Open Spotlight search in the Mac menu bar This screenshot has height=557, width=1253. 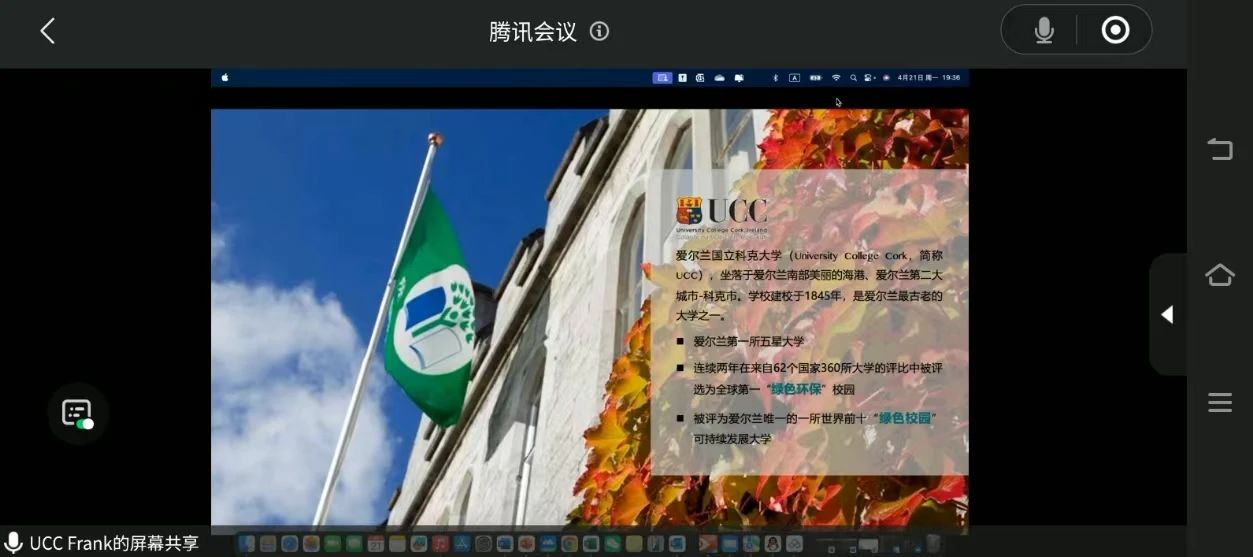tap(853, 78)
